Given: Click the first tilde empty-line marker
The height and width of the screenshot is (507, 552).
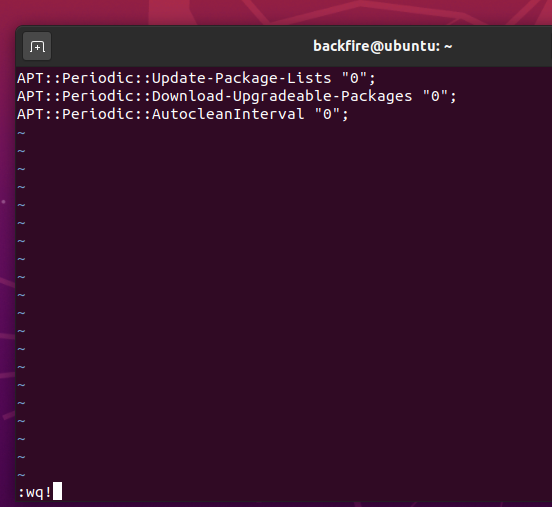Looking at the screenshot, I should click(21, 133).
